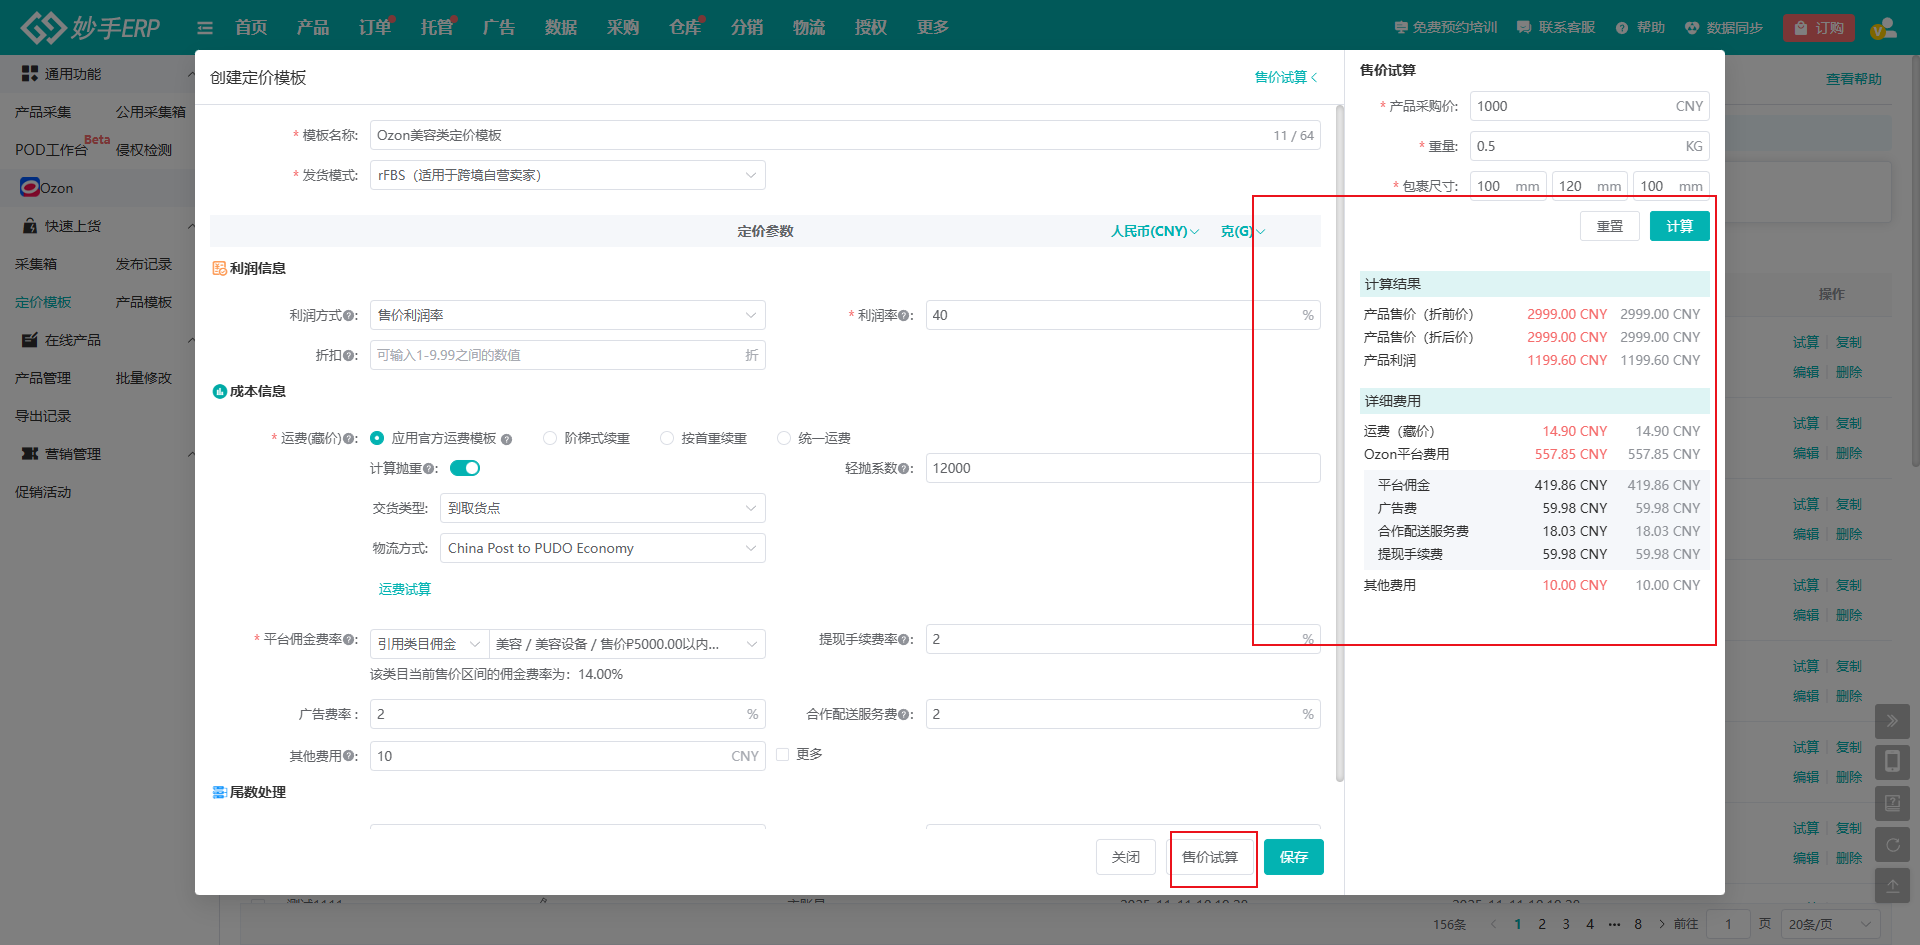This screenshot has width=1920, height=945.
Task: Click info icon beside 应用官方运费模板
Action: pyautogui.click(x=507, y=439)
